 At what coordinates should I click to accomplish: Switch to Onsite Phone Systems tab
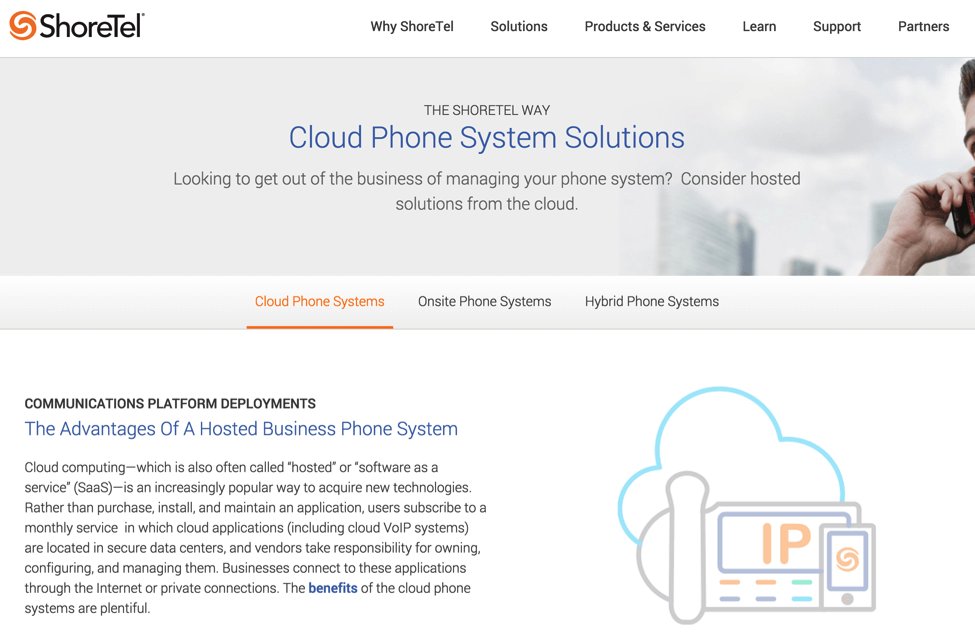pos(484,302)
